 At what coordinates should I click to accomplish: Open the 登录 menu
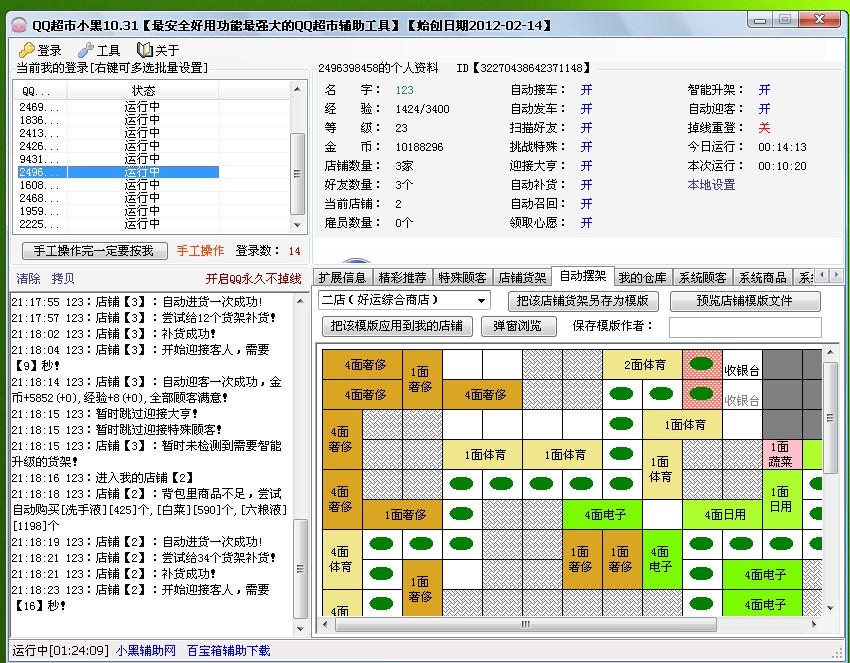[x=40, y=50]
